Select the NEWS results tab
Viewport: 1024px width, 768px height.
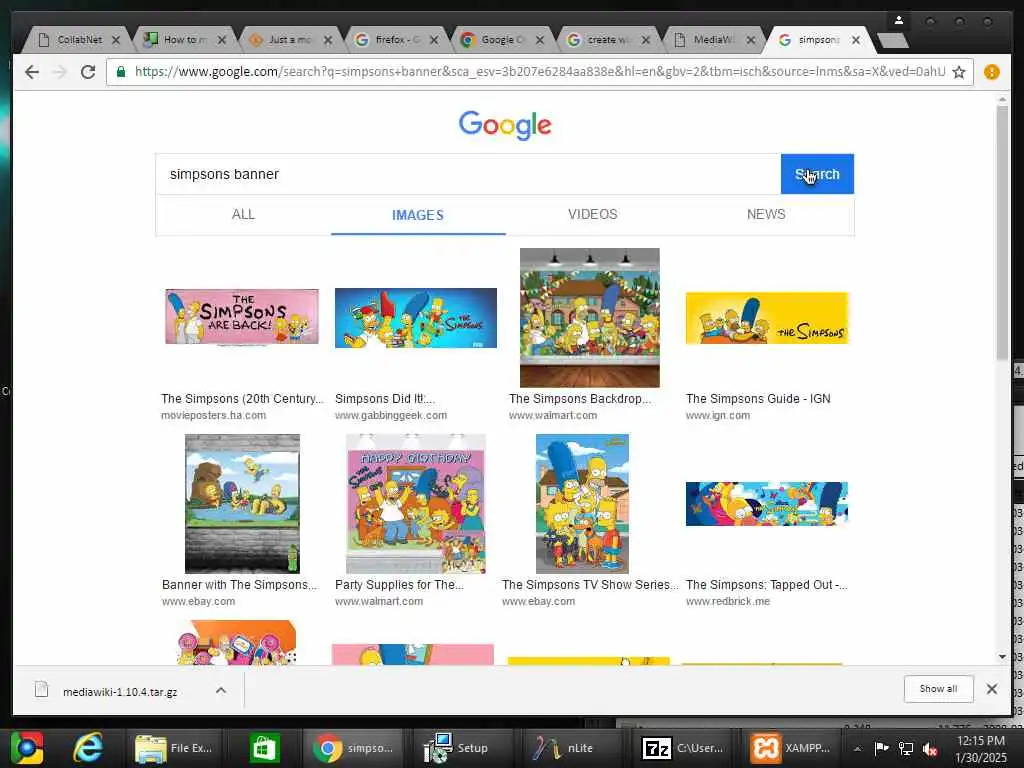coord(766,214)
